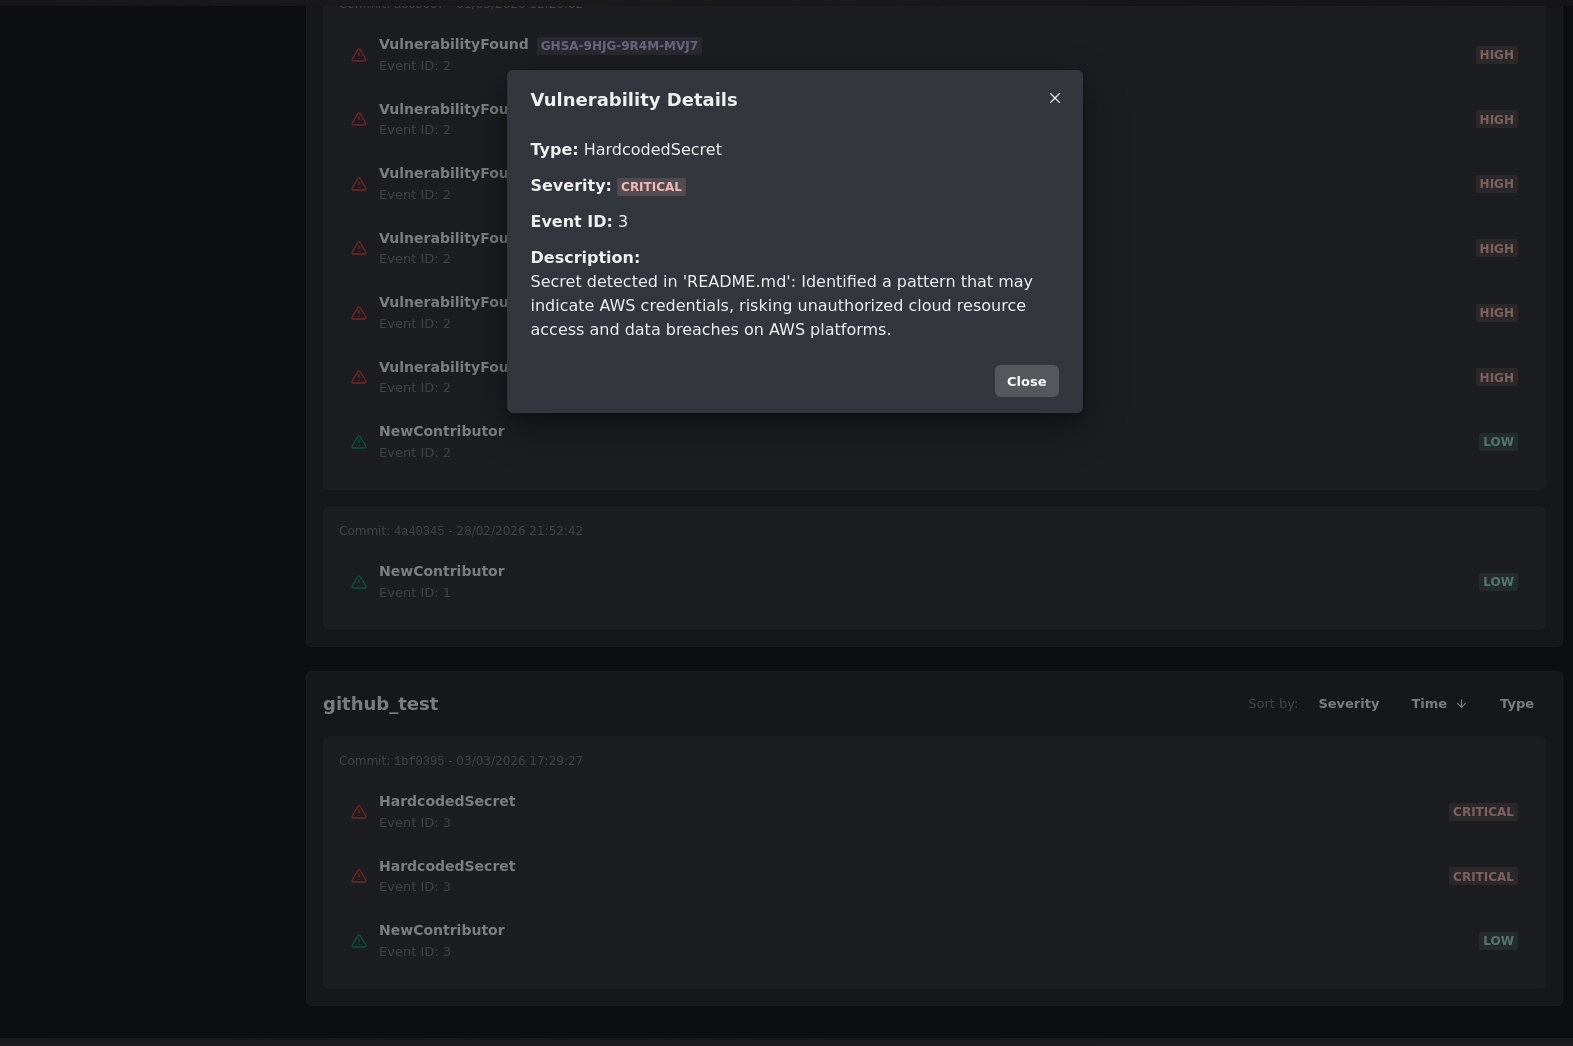Click the CRITICAL badge inside the modal
This screenshot has width=1573, height=1046.
[651, 186]
